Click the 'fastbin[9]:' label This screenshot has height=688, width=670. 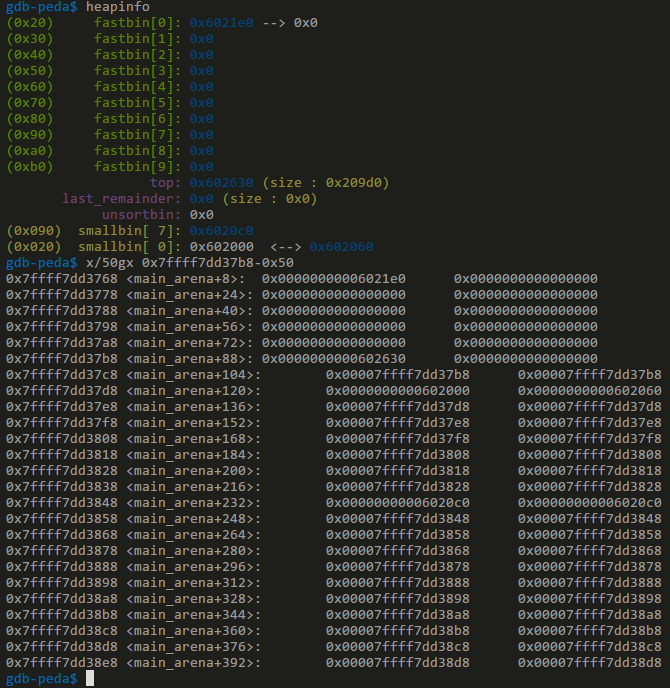tap(137, 167)
